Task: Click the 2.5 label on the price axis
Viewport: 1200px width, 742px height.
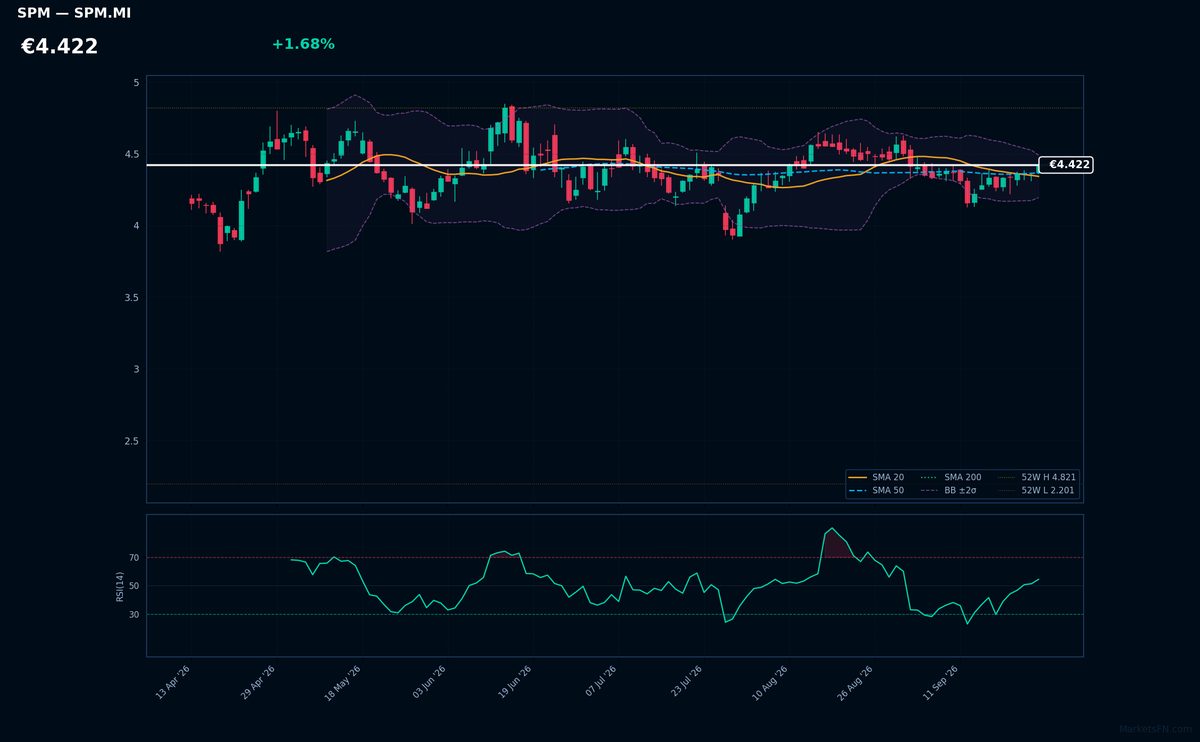Action: click(x=131, y=441)
